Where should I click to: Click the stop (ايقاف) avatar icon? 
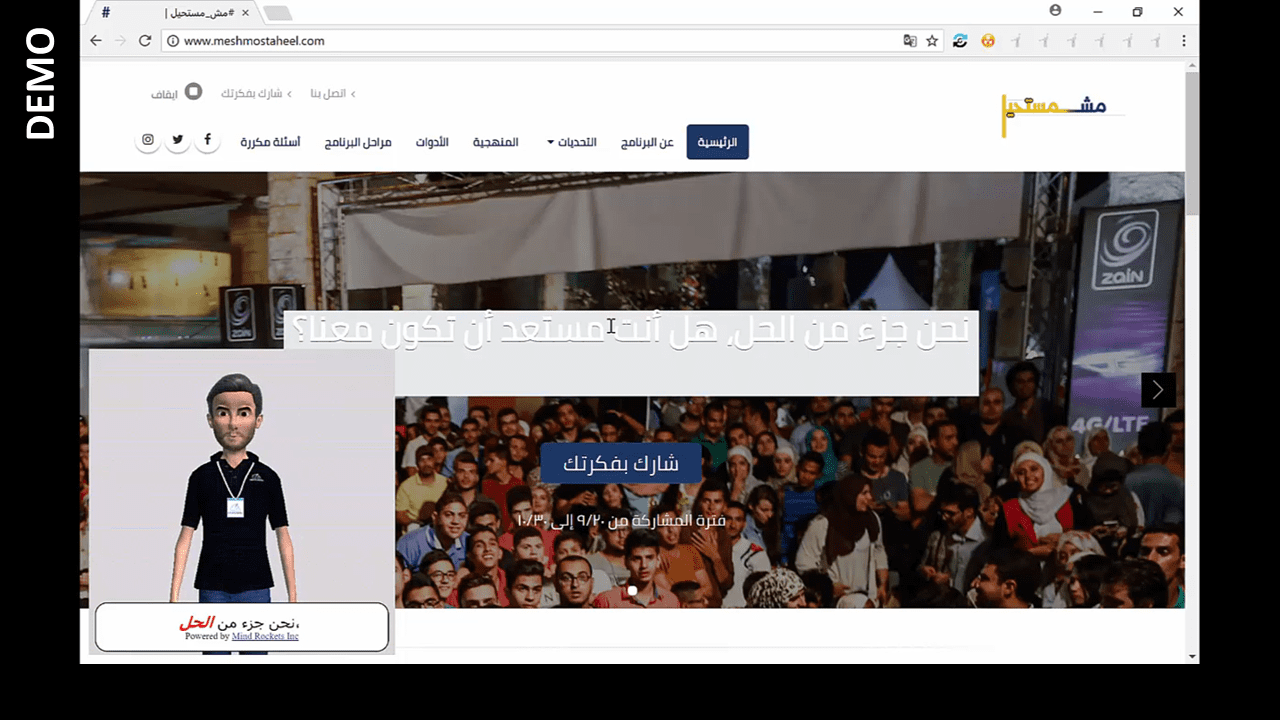(193, 91)
